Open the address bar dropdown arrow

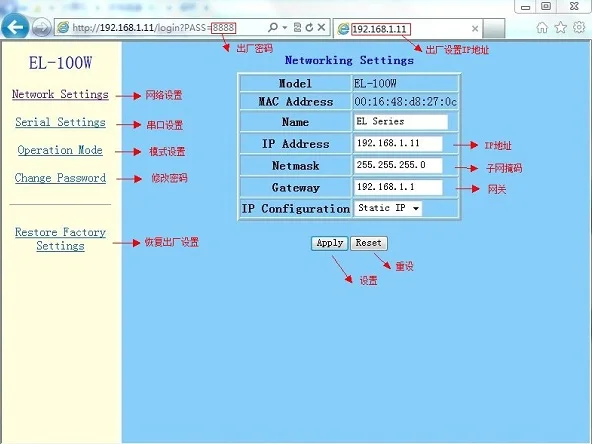tap(285, 28)
